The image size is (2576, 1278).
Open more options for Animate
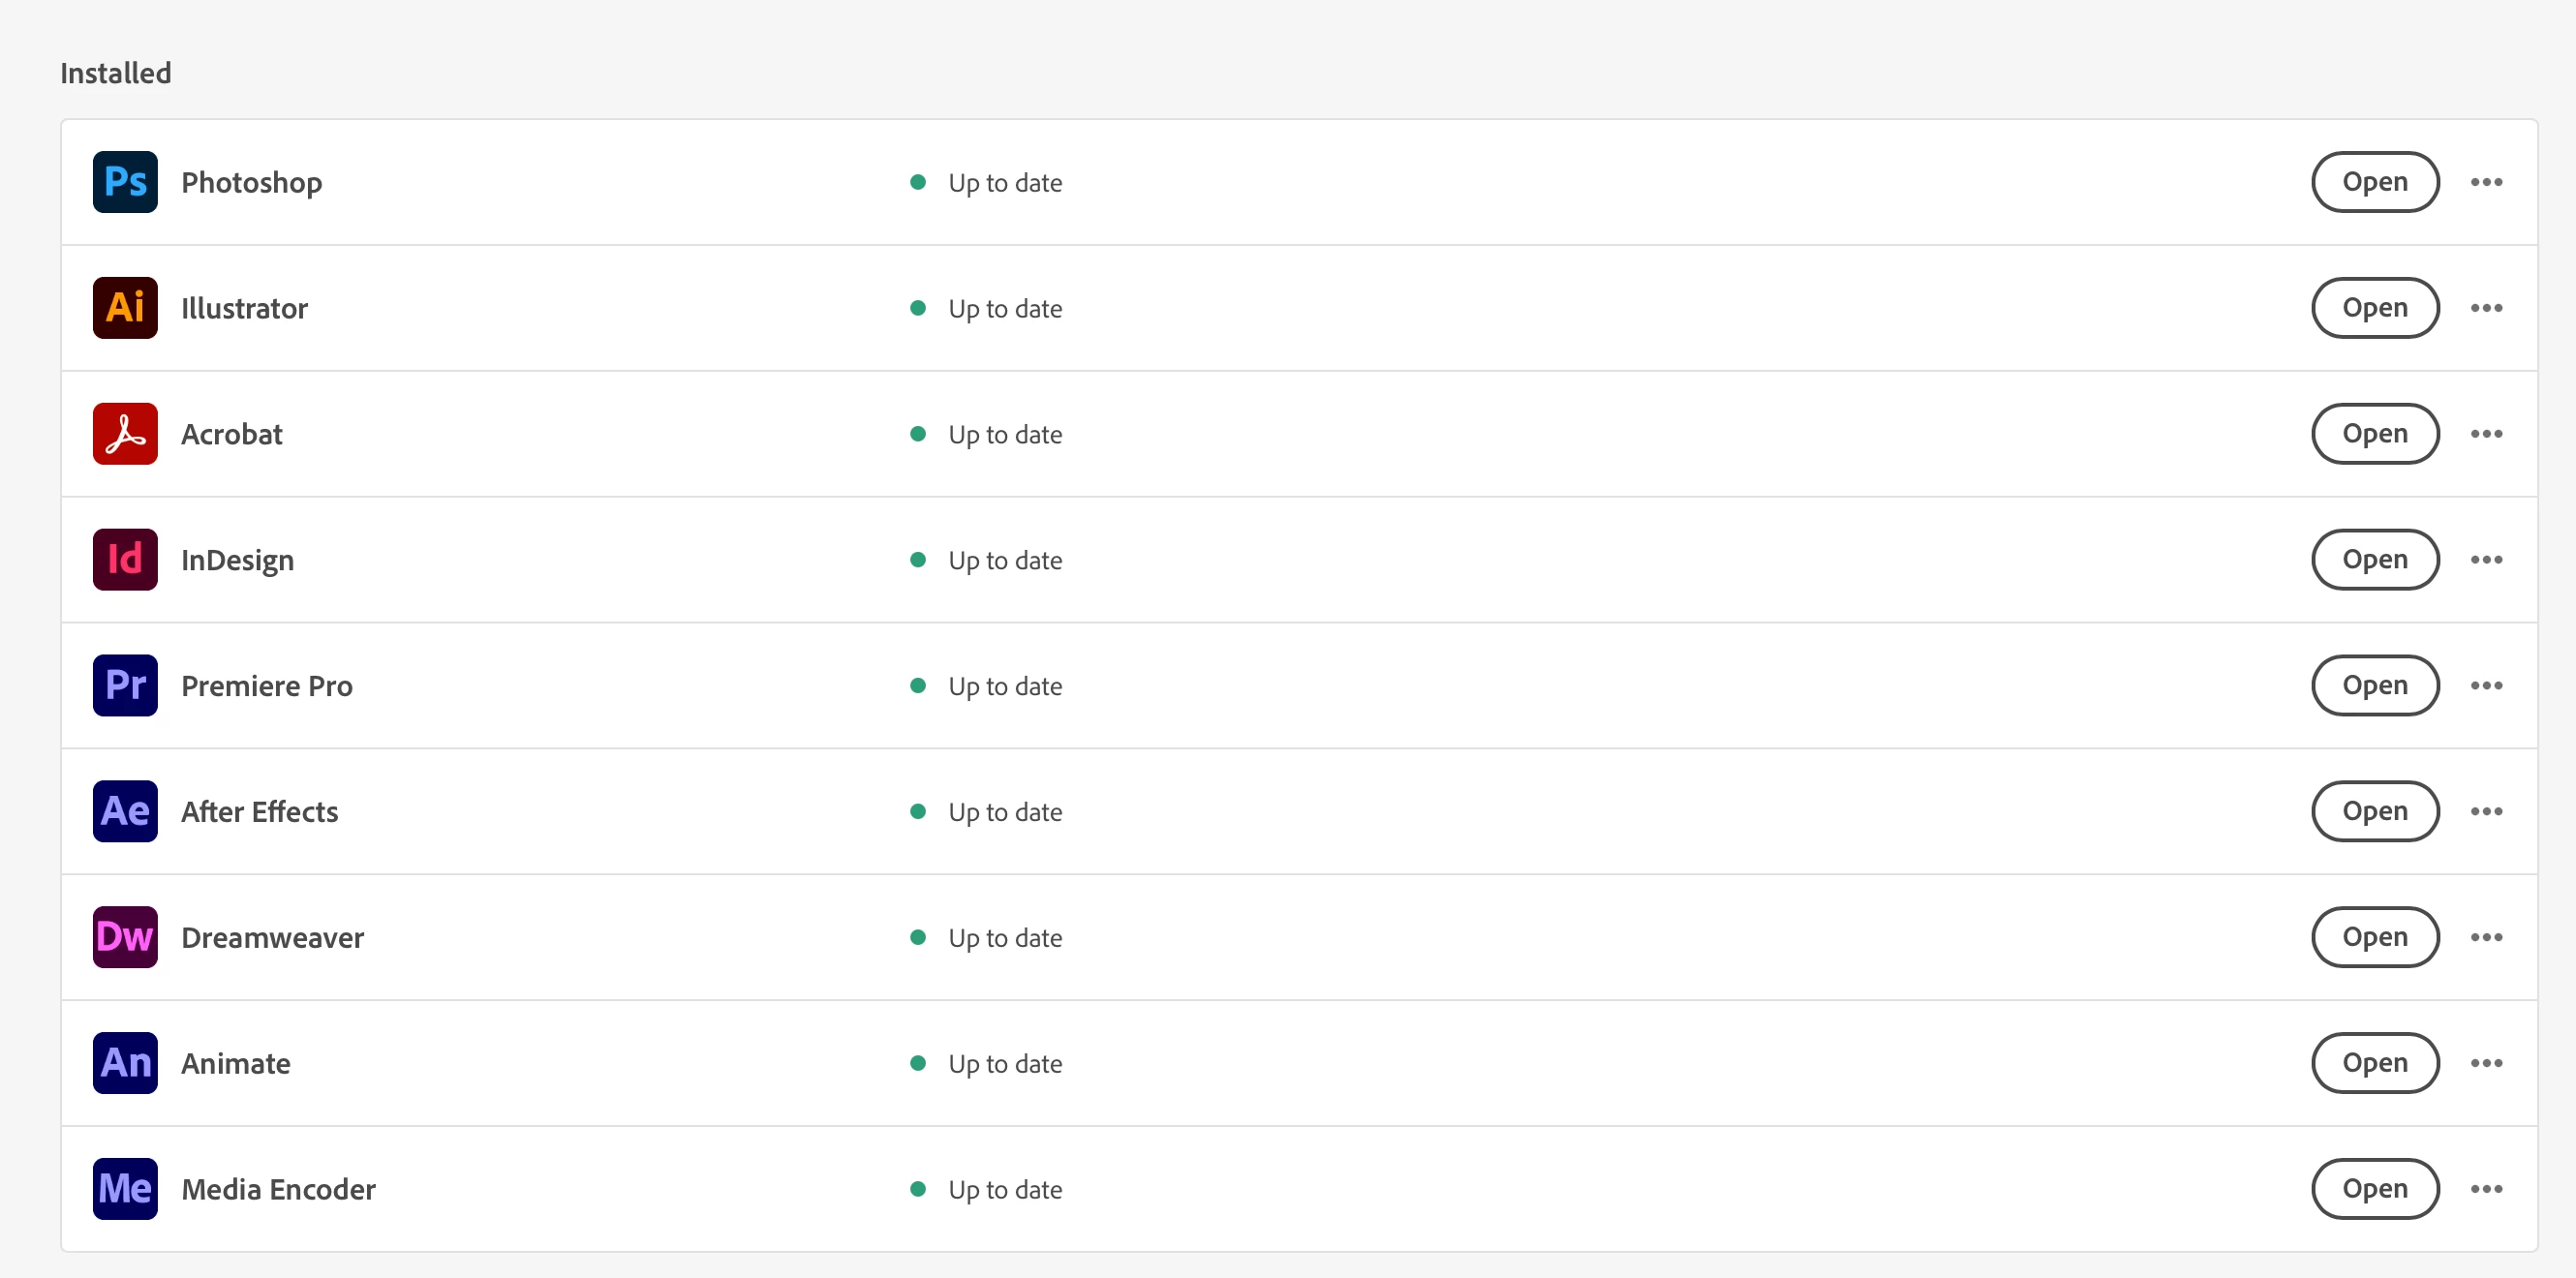(x=2486, y=1063)
